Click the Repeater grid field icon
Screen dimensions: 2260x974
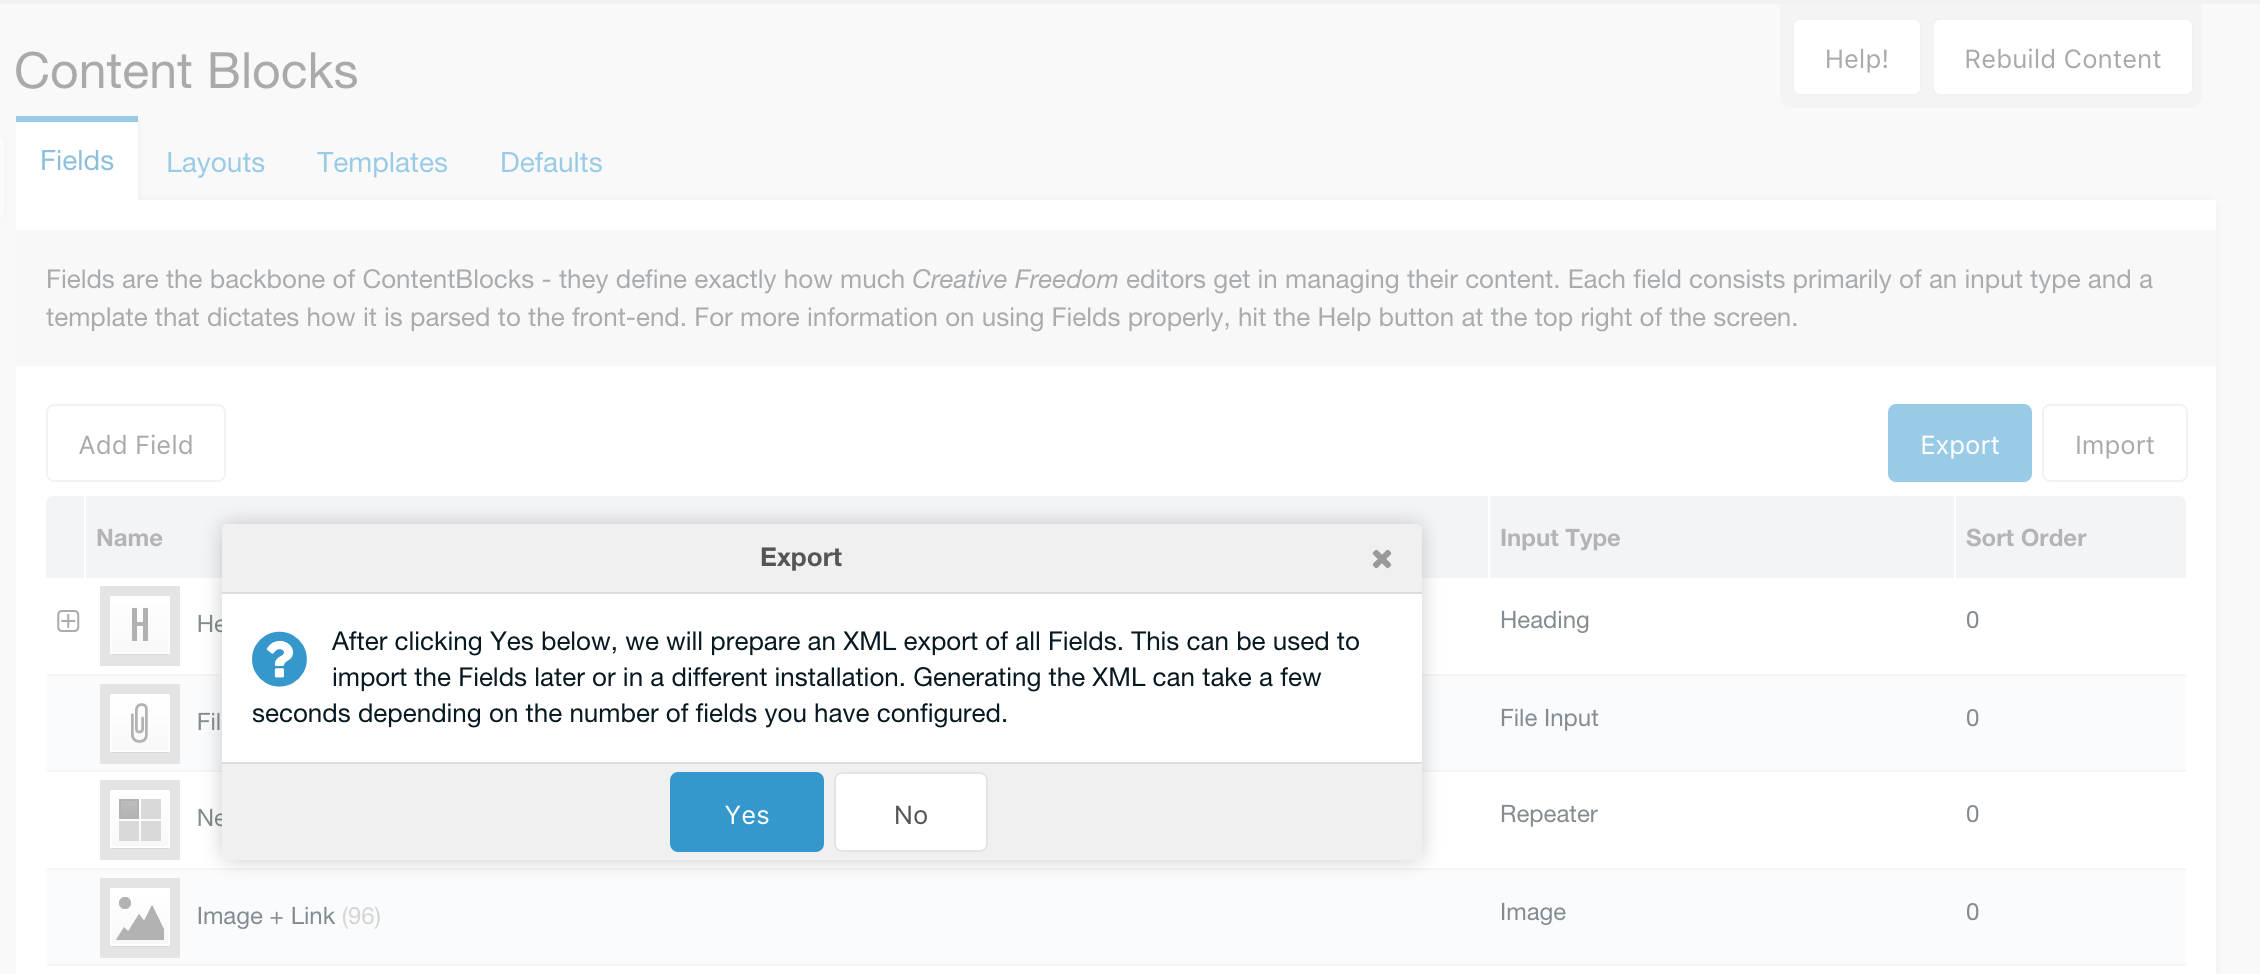[x=140, y=820]
